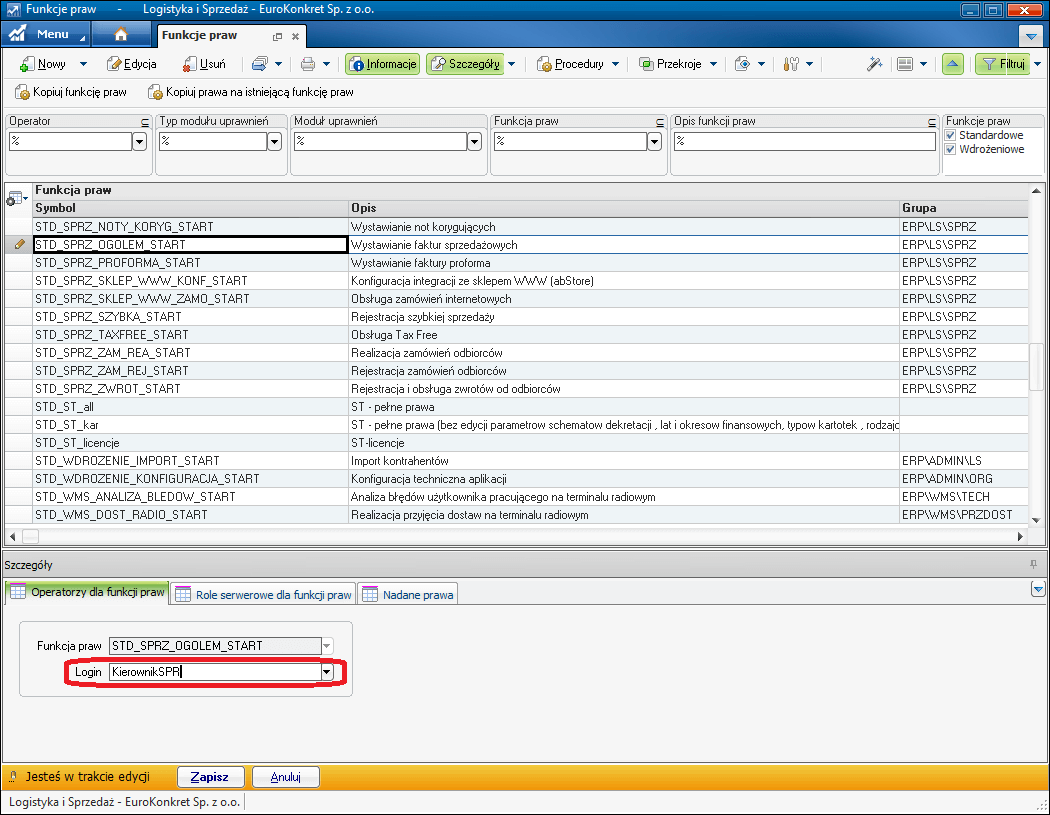Open the Procedury dropdown arrow
Screen dimensions: 1050x815
(616, 64)
